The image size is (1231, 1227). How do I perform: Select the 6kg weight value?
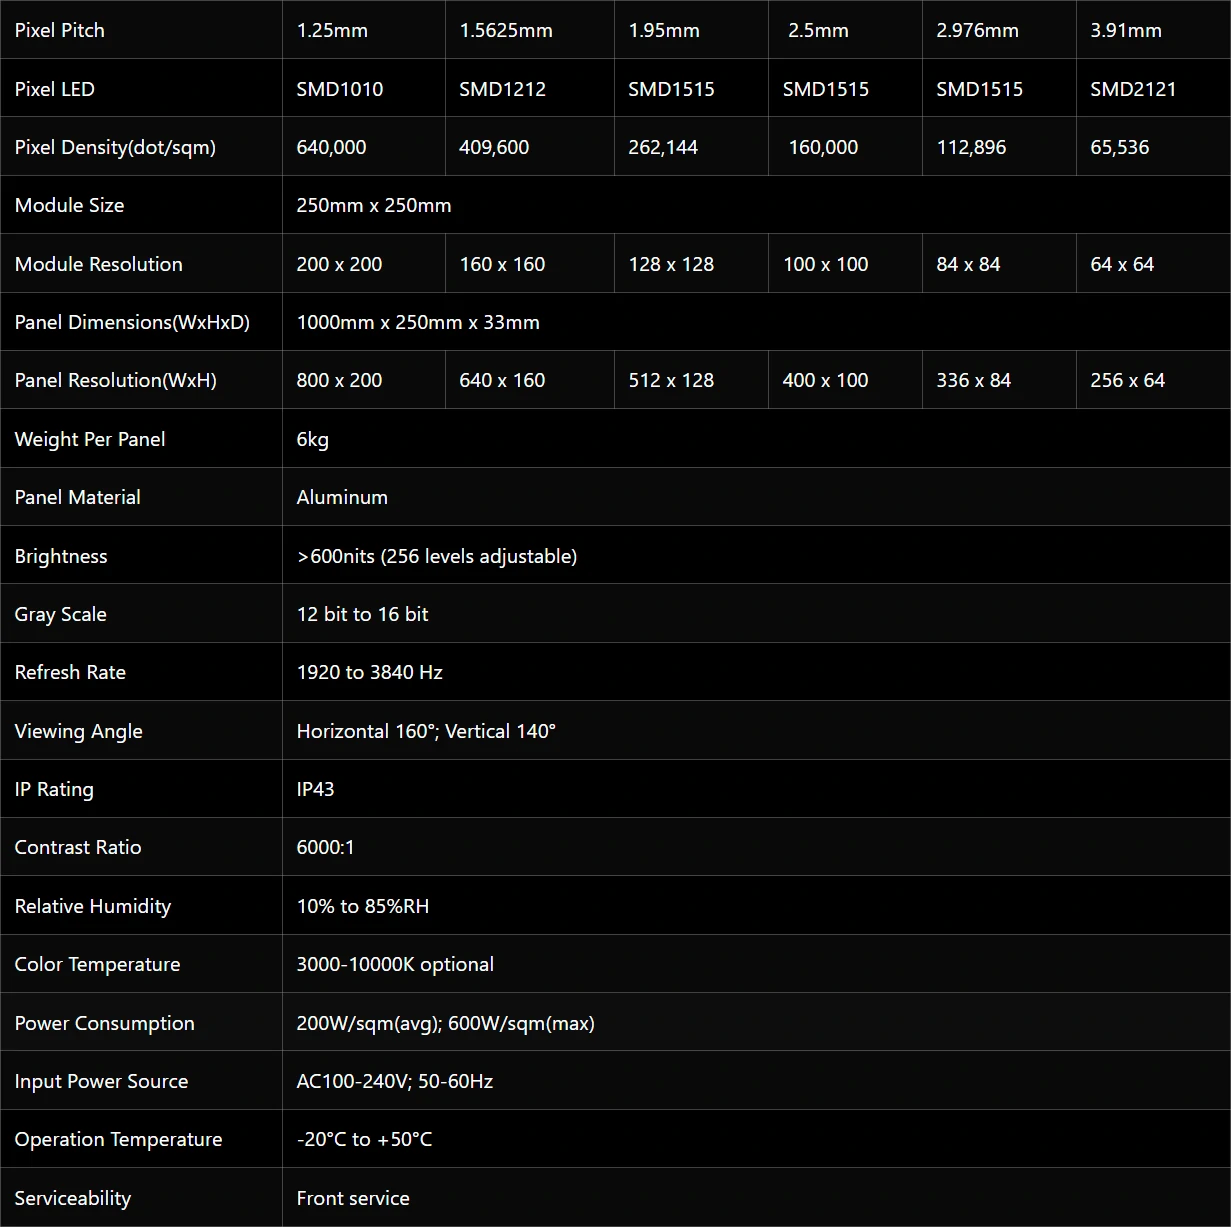click(x=313, y=439)
